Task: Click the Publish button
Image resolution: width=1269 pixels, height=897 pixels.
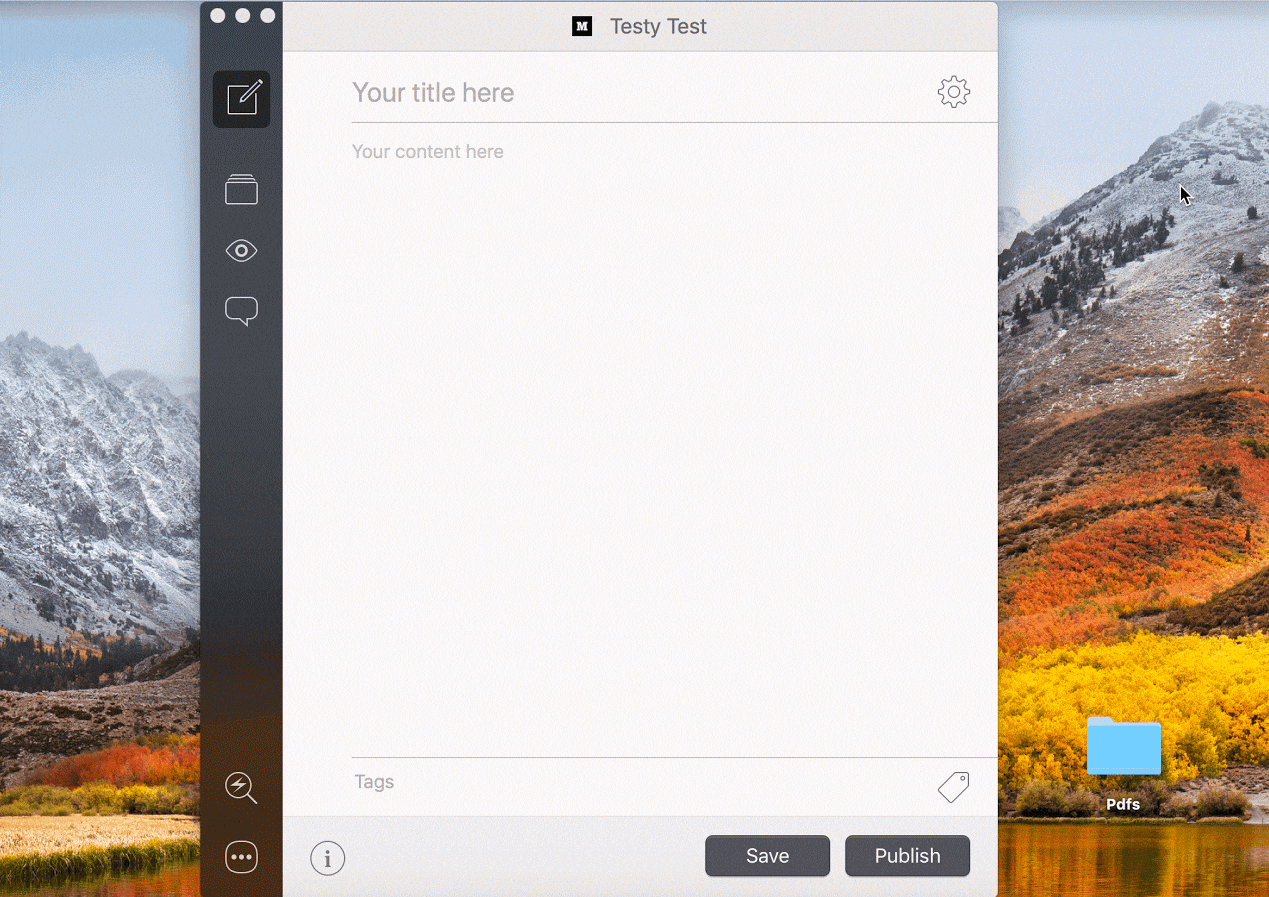Action: click(x=908, y=856)
